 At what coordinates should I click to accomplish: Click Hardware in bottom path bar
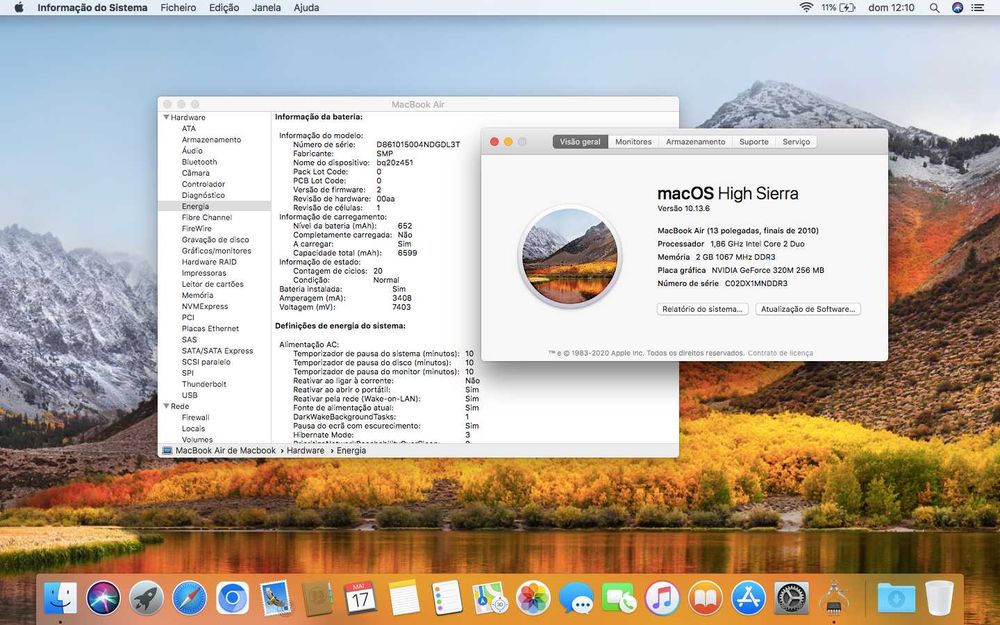tap(305, 450)
